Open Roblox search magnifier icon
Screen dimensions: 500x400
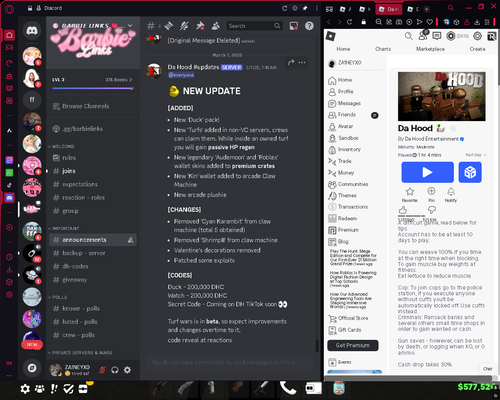408,36
